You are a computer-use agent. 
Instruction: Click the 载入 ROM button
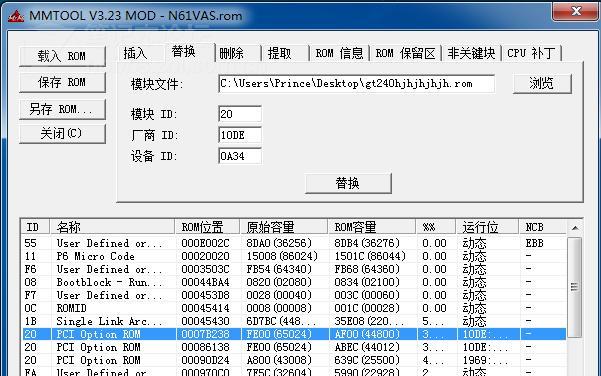pos(62,56)
